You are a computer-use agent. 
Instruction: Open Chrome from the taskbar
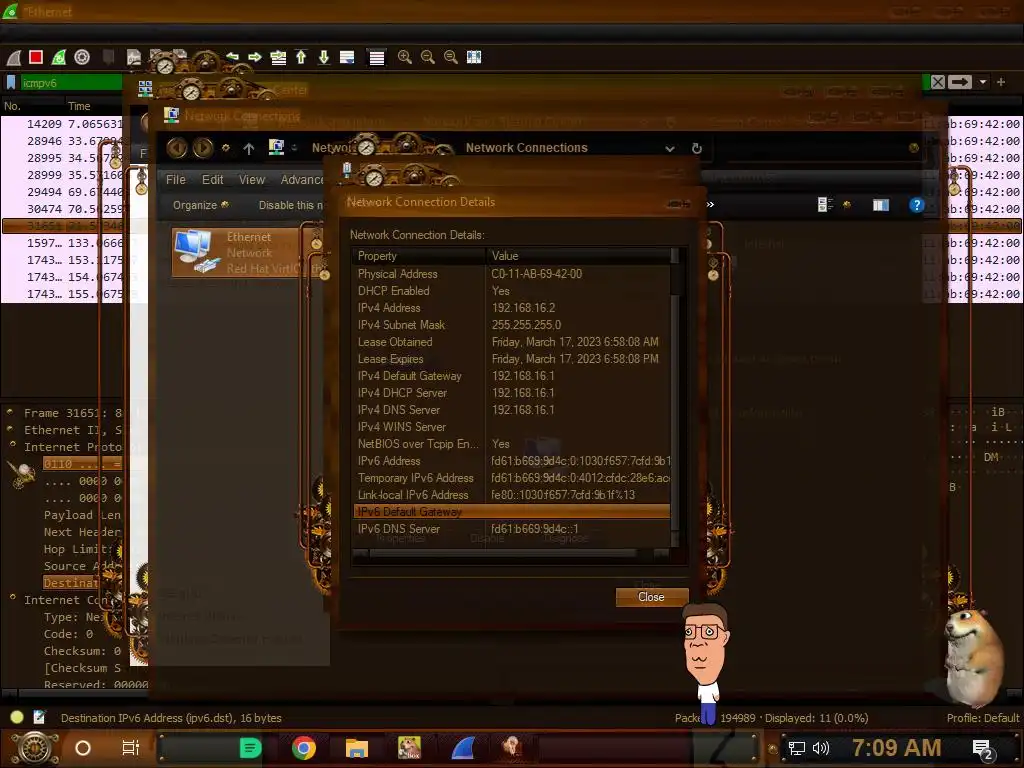point(304,748)
